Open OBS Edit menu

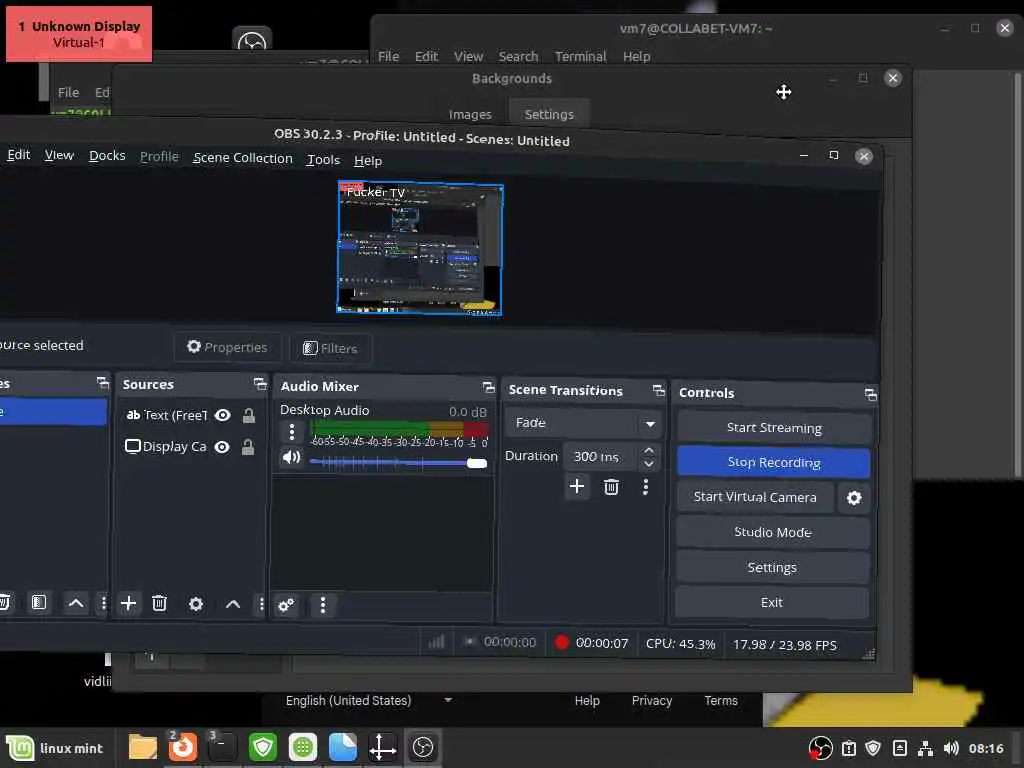click(x=18, y=155)
